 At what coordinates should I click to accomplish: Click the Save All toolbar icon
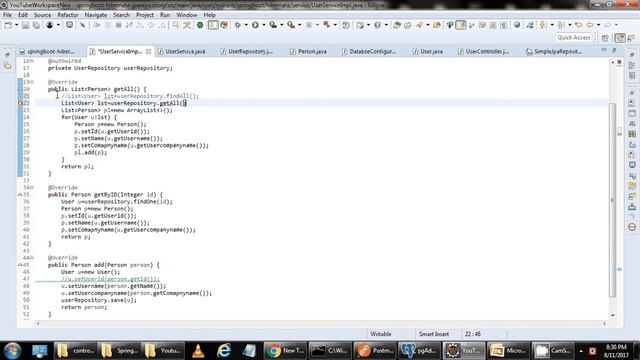36,25
